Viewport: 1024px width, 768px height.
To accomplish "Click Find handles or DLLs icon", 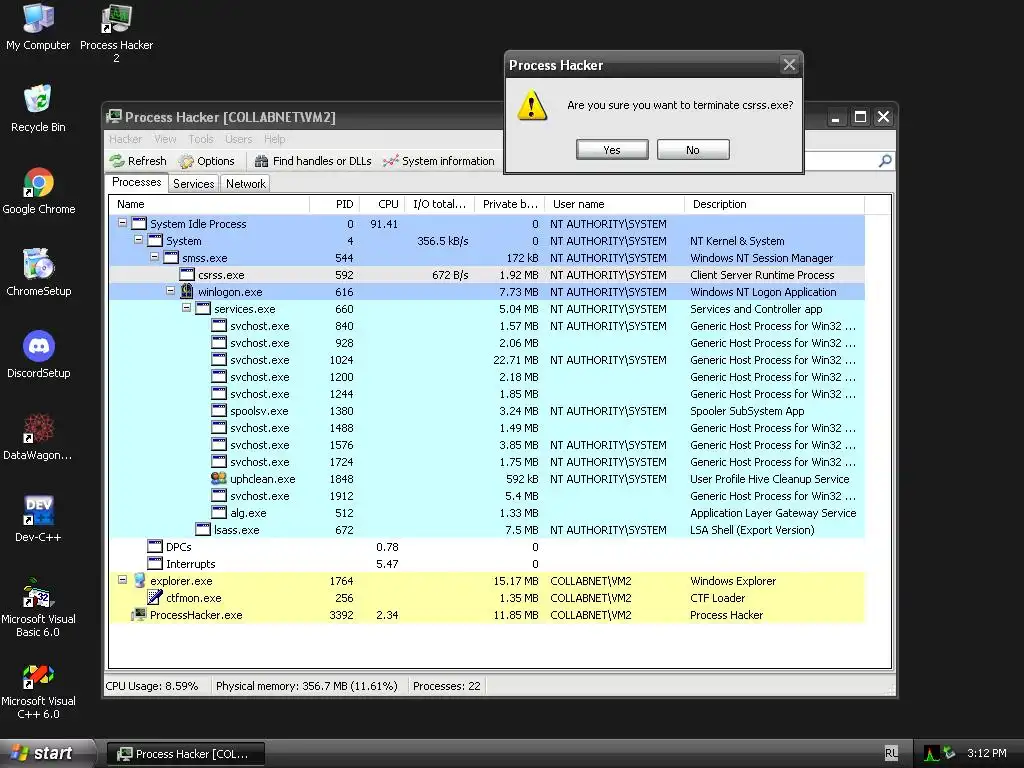I will tap(261, 161).
